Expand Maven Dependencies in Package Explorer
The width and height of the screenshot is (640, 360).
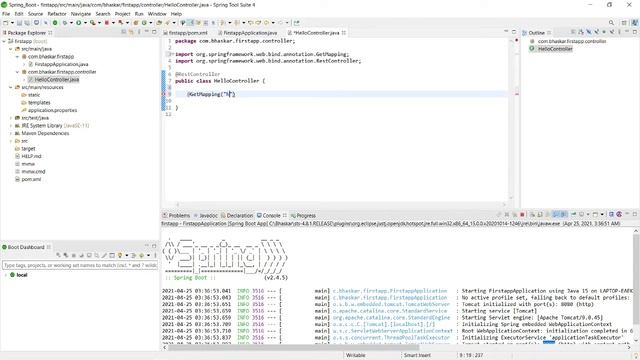(11, 133)
